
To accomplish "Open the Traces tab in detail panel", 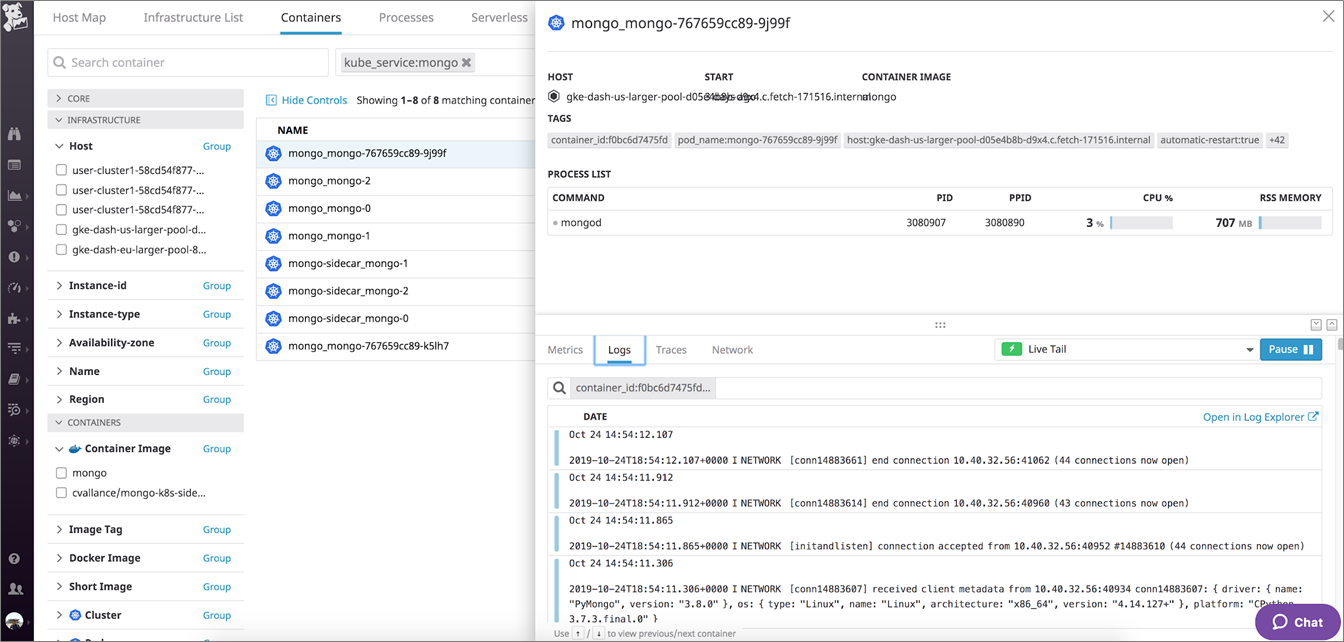I will point(671,350).
